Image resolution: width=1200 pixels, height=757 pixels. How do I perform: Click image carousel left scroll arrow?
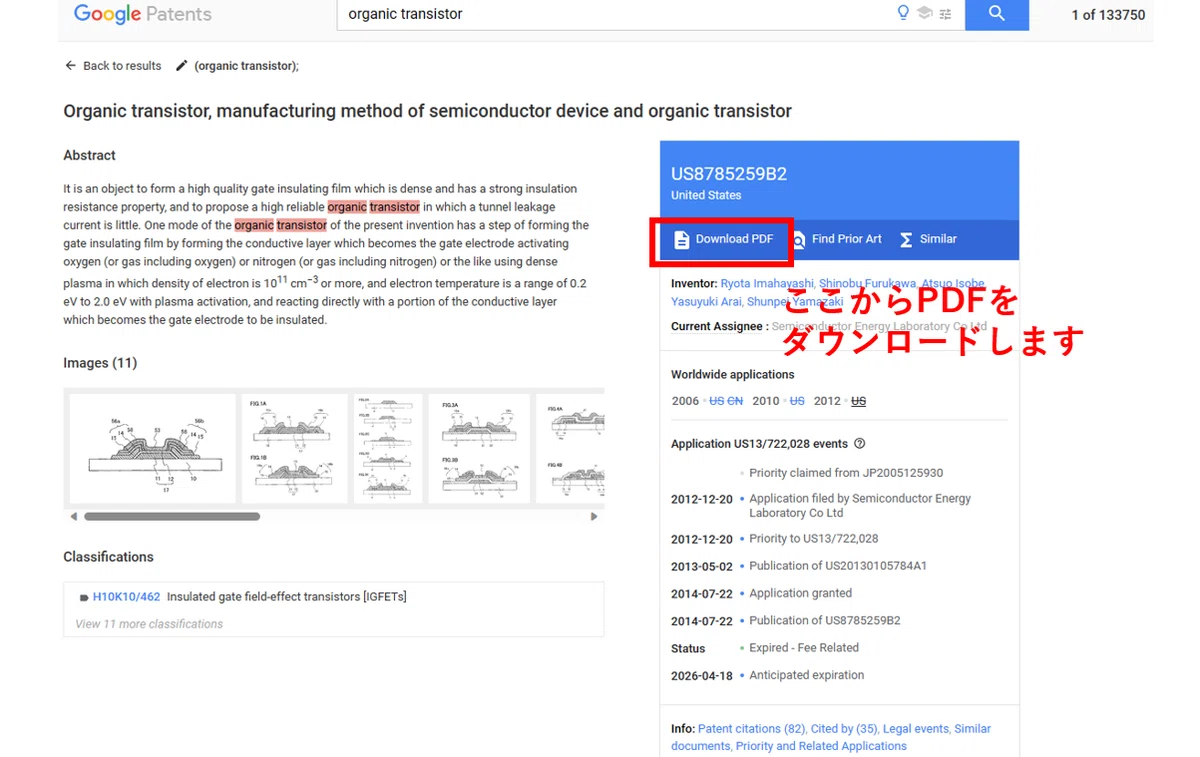[73, 517]
